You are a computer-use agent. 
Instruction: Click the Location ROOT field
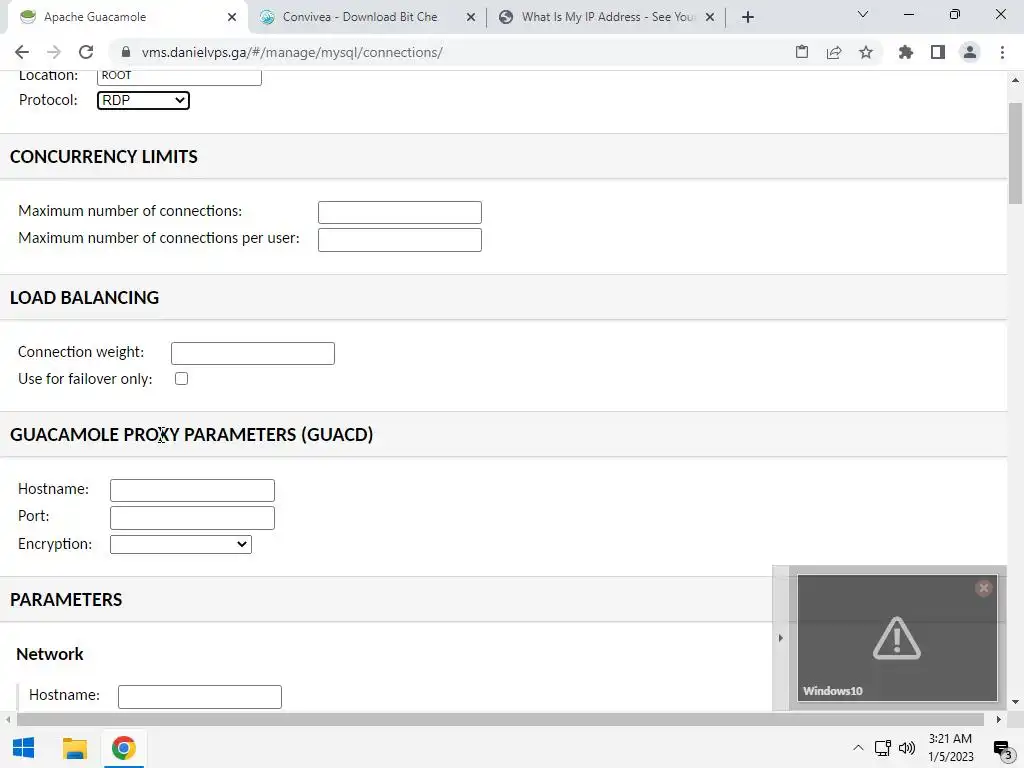pos(179,76)
